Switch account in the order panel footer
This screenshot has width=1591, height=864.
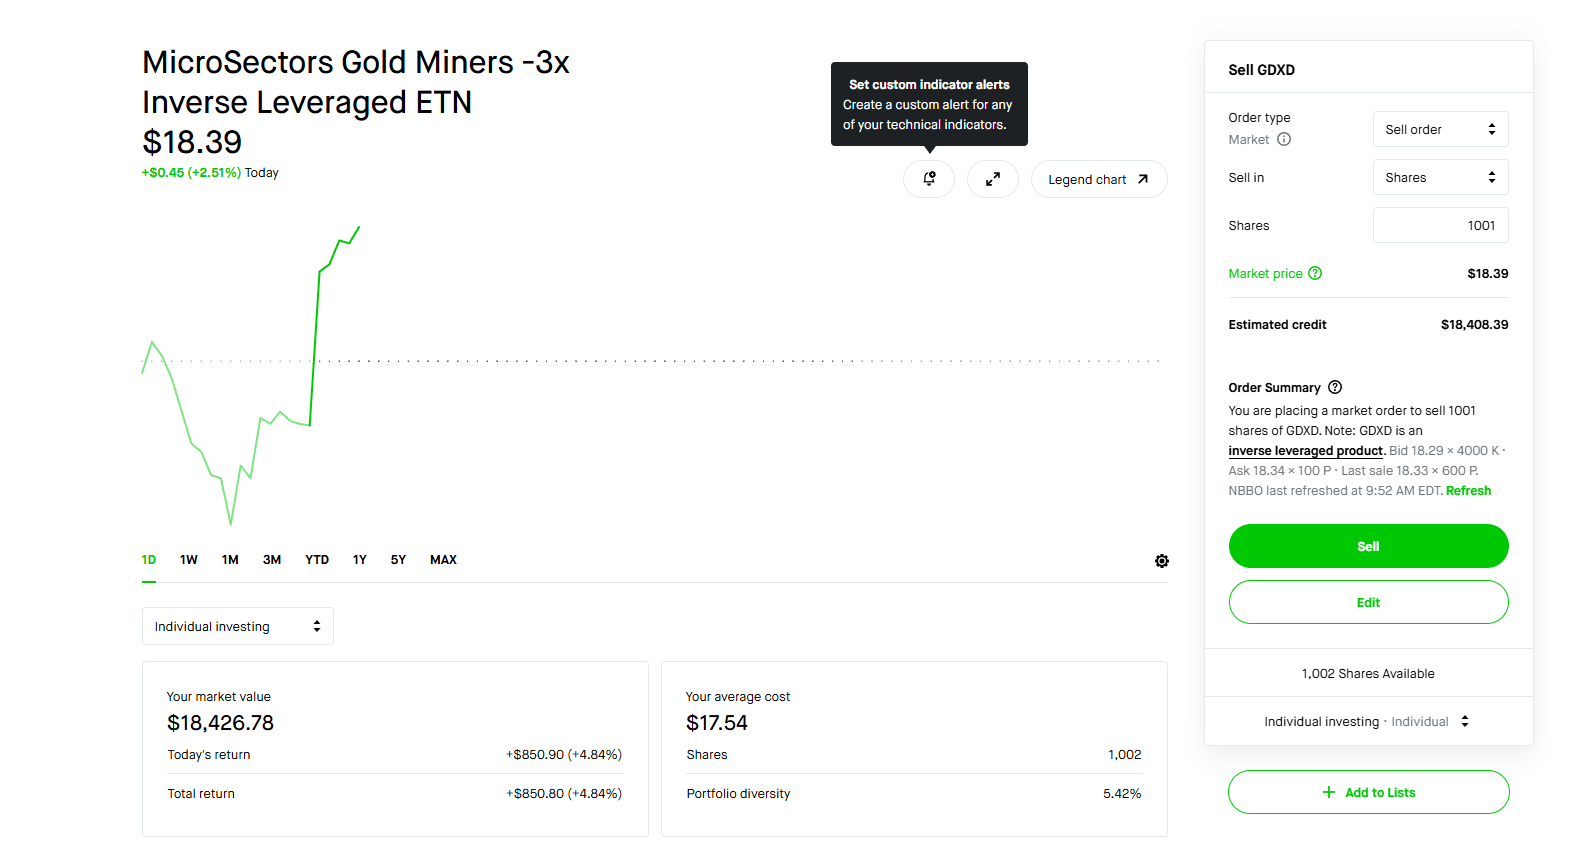tap(1367, 721)
